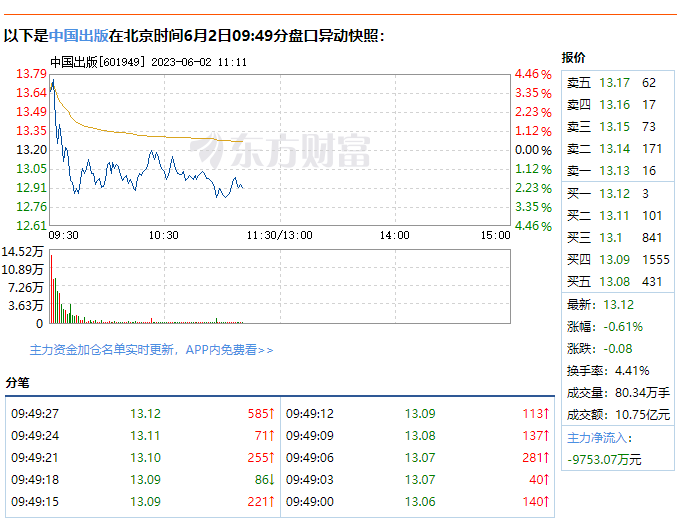This screenshot has width=694, height=520.
Task: Select the 09:49:21 trade tick row
Action: pos(143,458)
